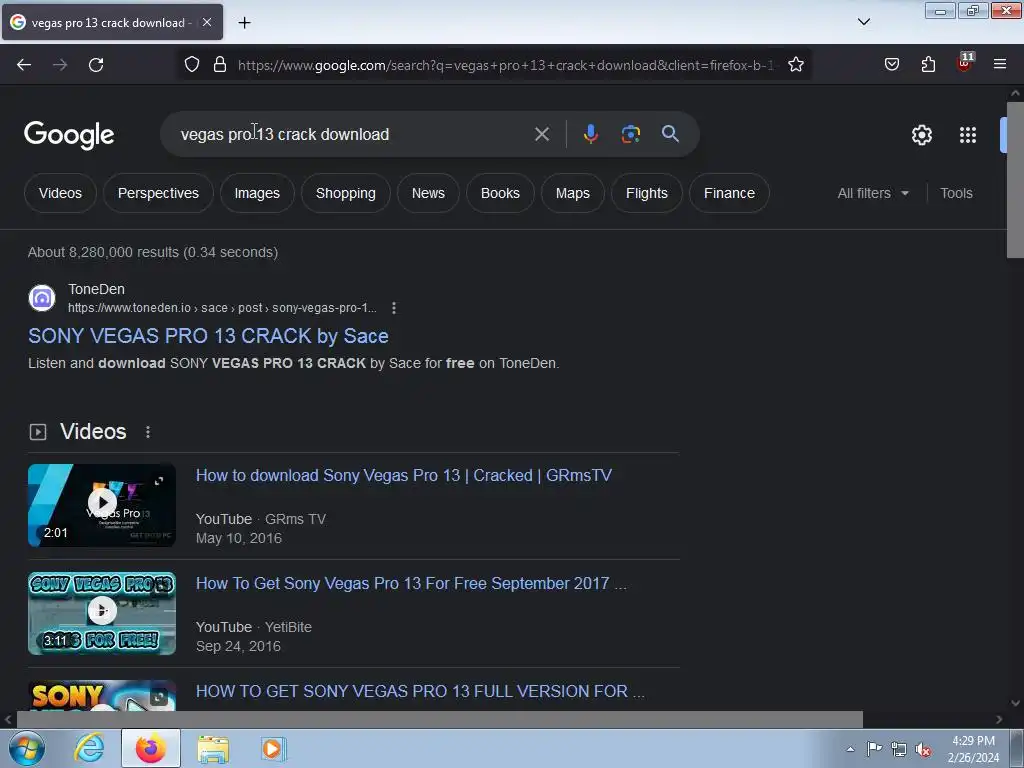Click the horizontal scrollbar thumb
The image size is (1024, 768).
(439, 719)
